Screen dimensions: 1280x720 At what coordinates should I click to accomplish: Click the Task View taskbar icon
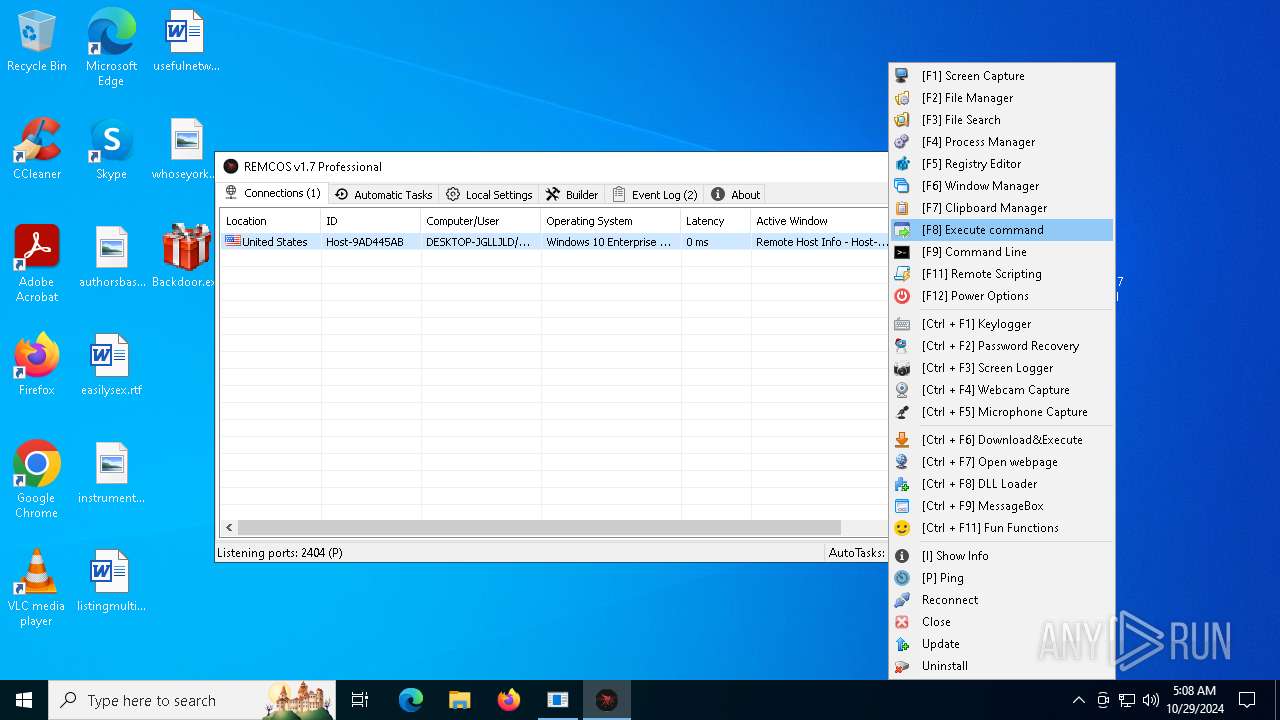[x=360, y=700]
